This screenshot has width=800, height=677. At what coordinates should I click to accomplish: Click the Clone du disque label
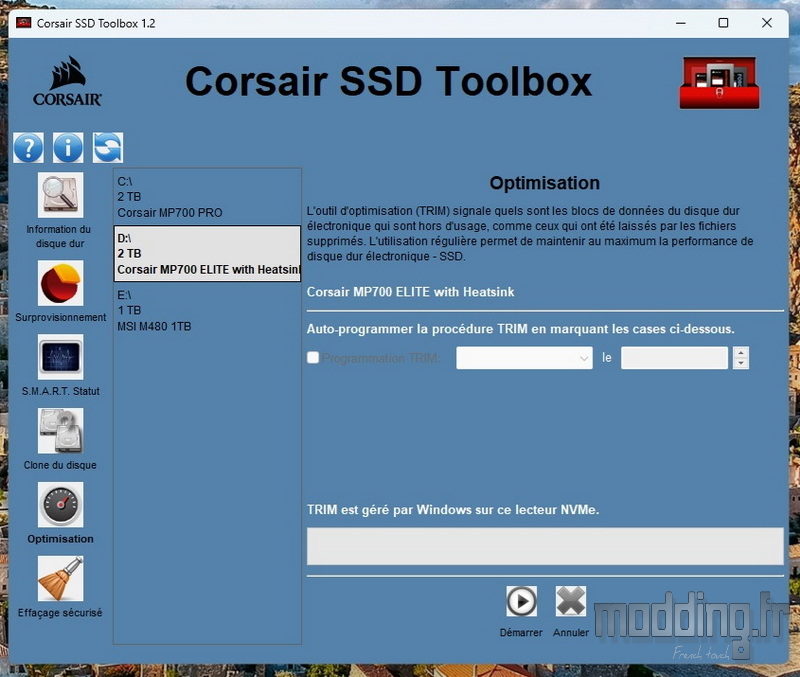coord(60,465)
